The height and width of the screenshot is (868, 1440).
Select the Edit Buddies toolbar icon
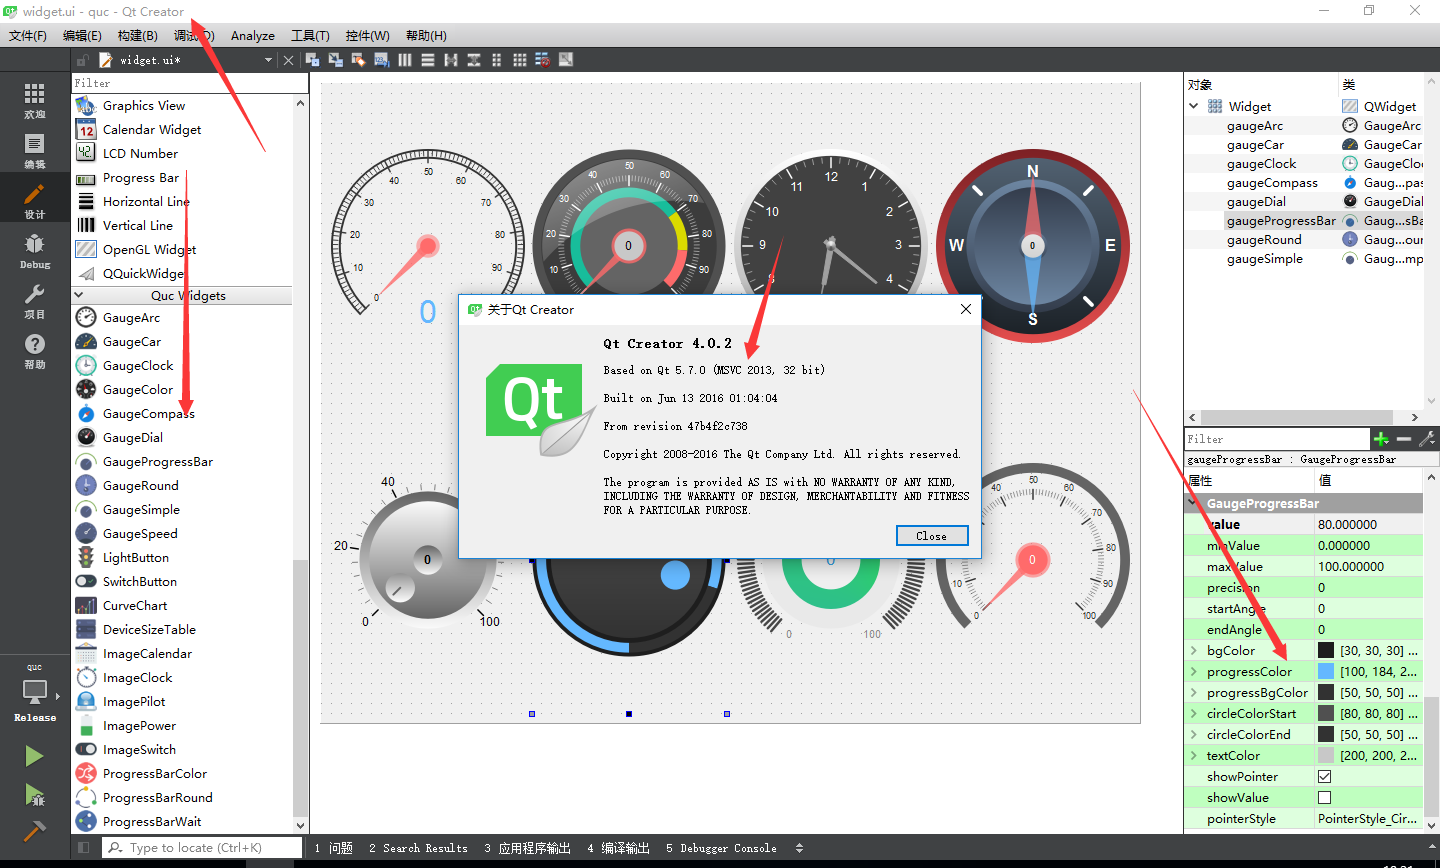point(358,60)
